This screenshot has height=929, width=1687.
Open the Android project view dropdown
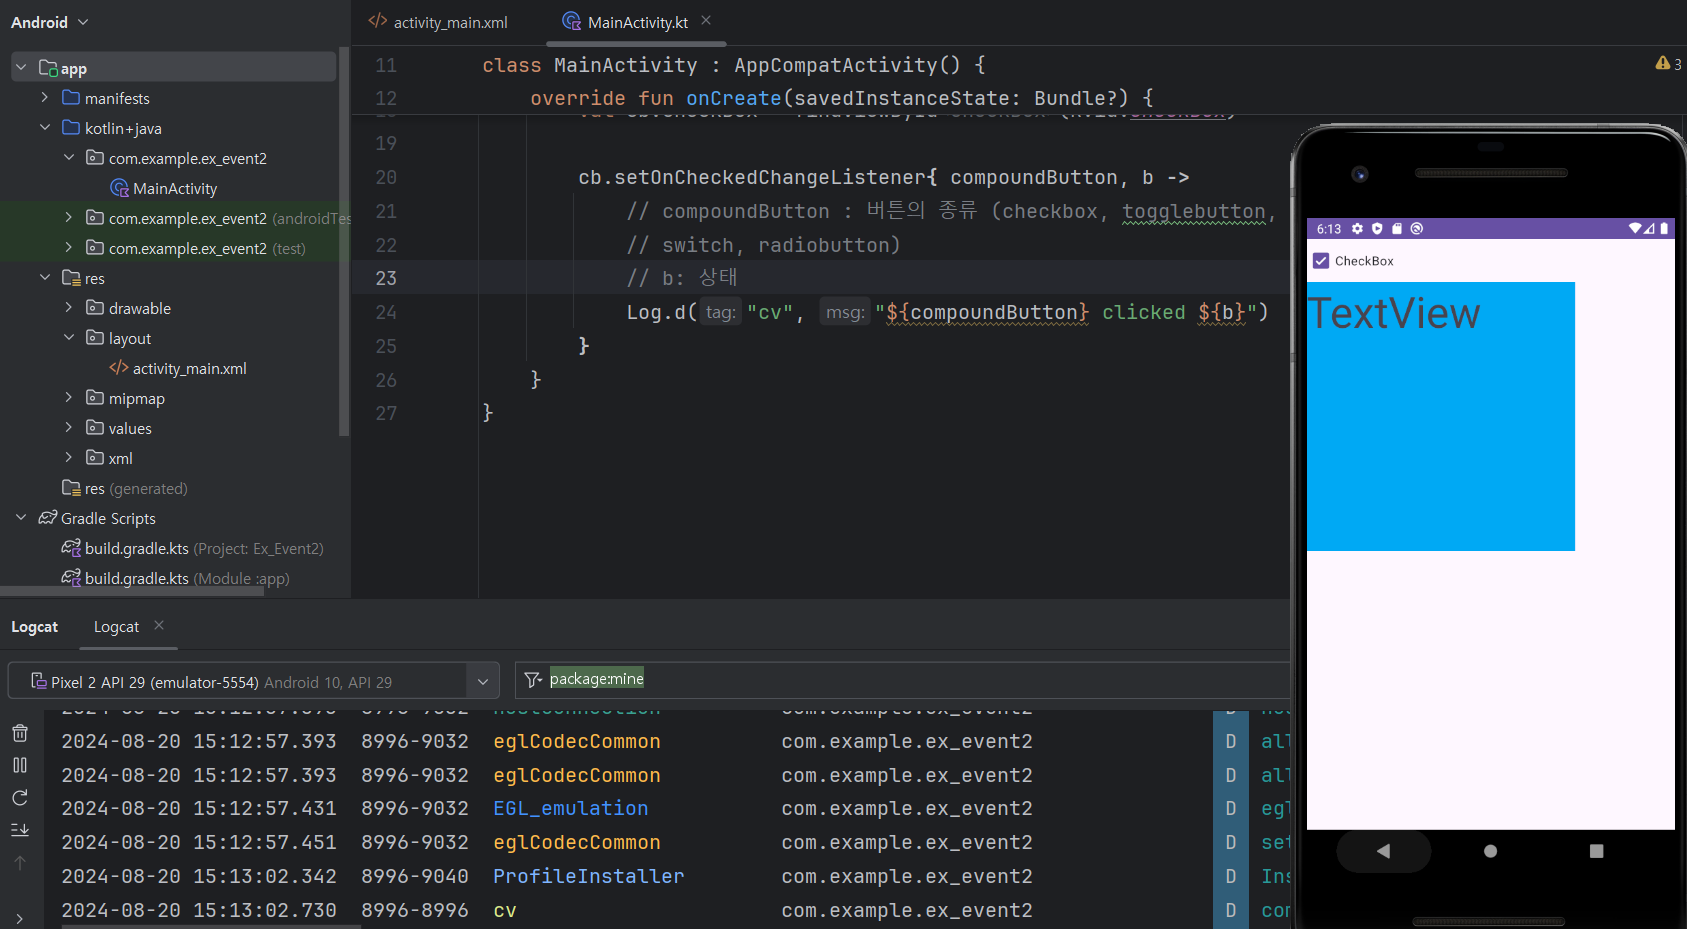point(49,22)
